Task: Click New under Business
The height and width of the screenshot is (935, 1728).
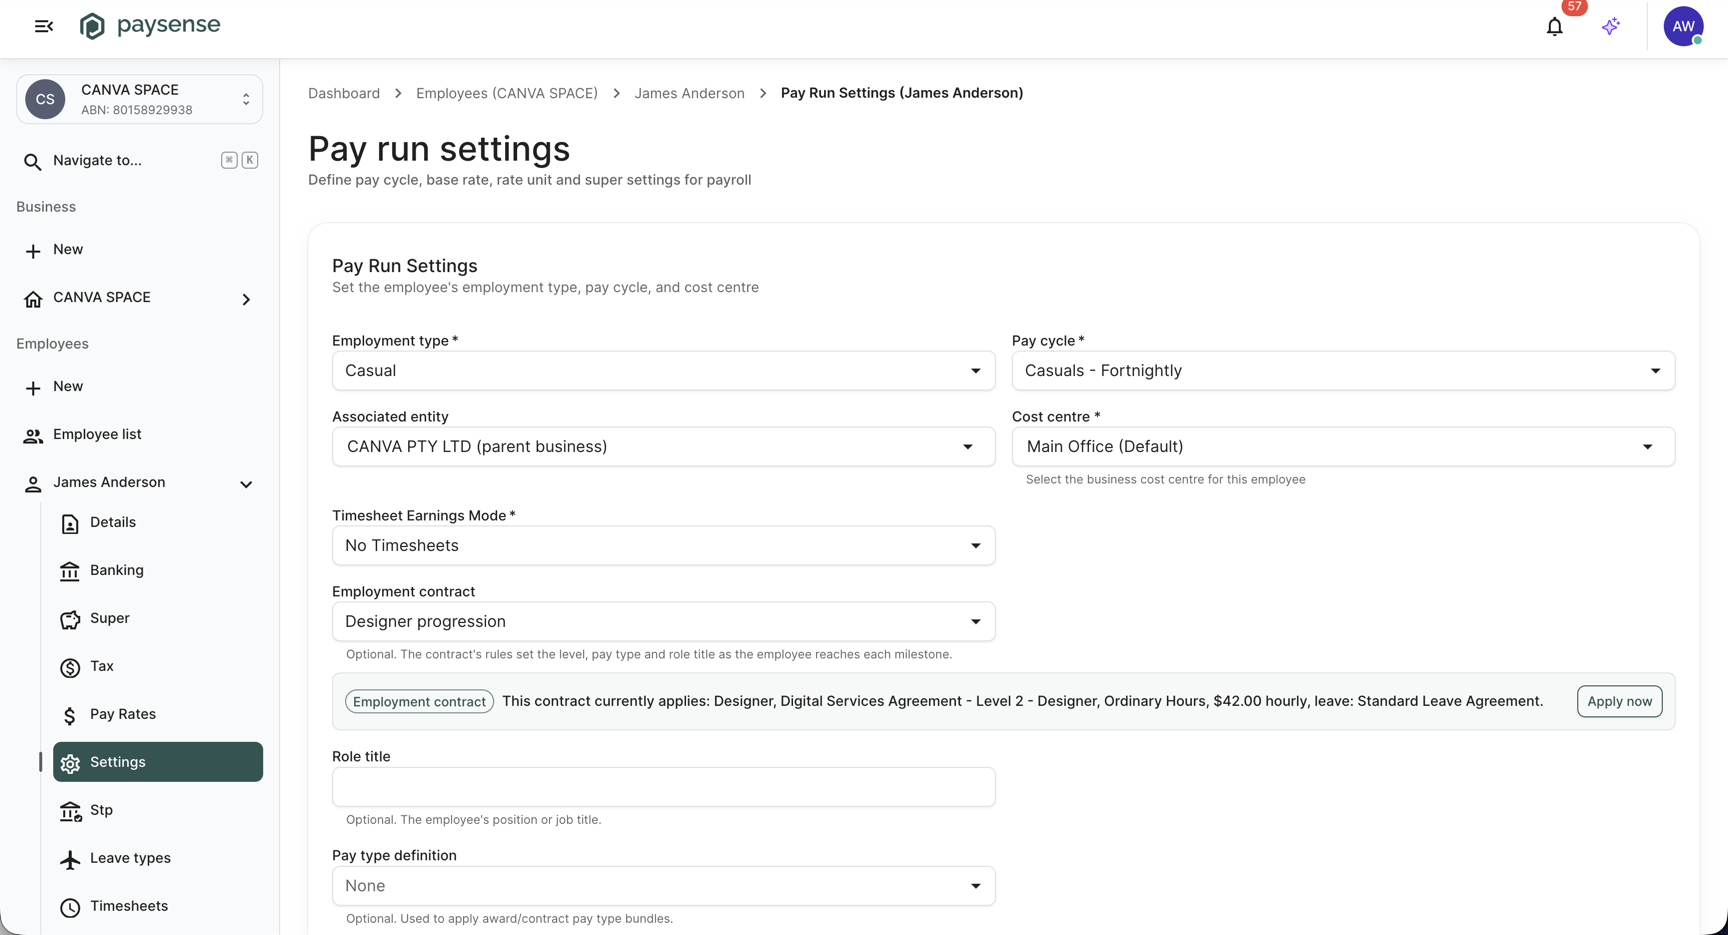Action: (140, 250)
